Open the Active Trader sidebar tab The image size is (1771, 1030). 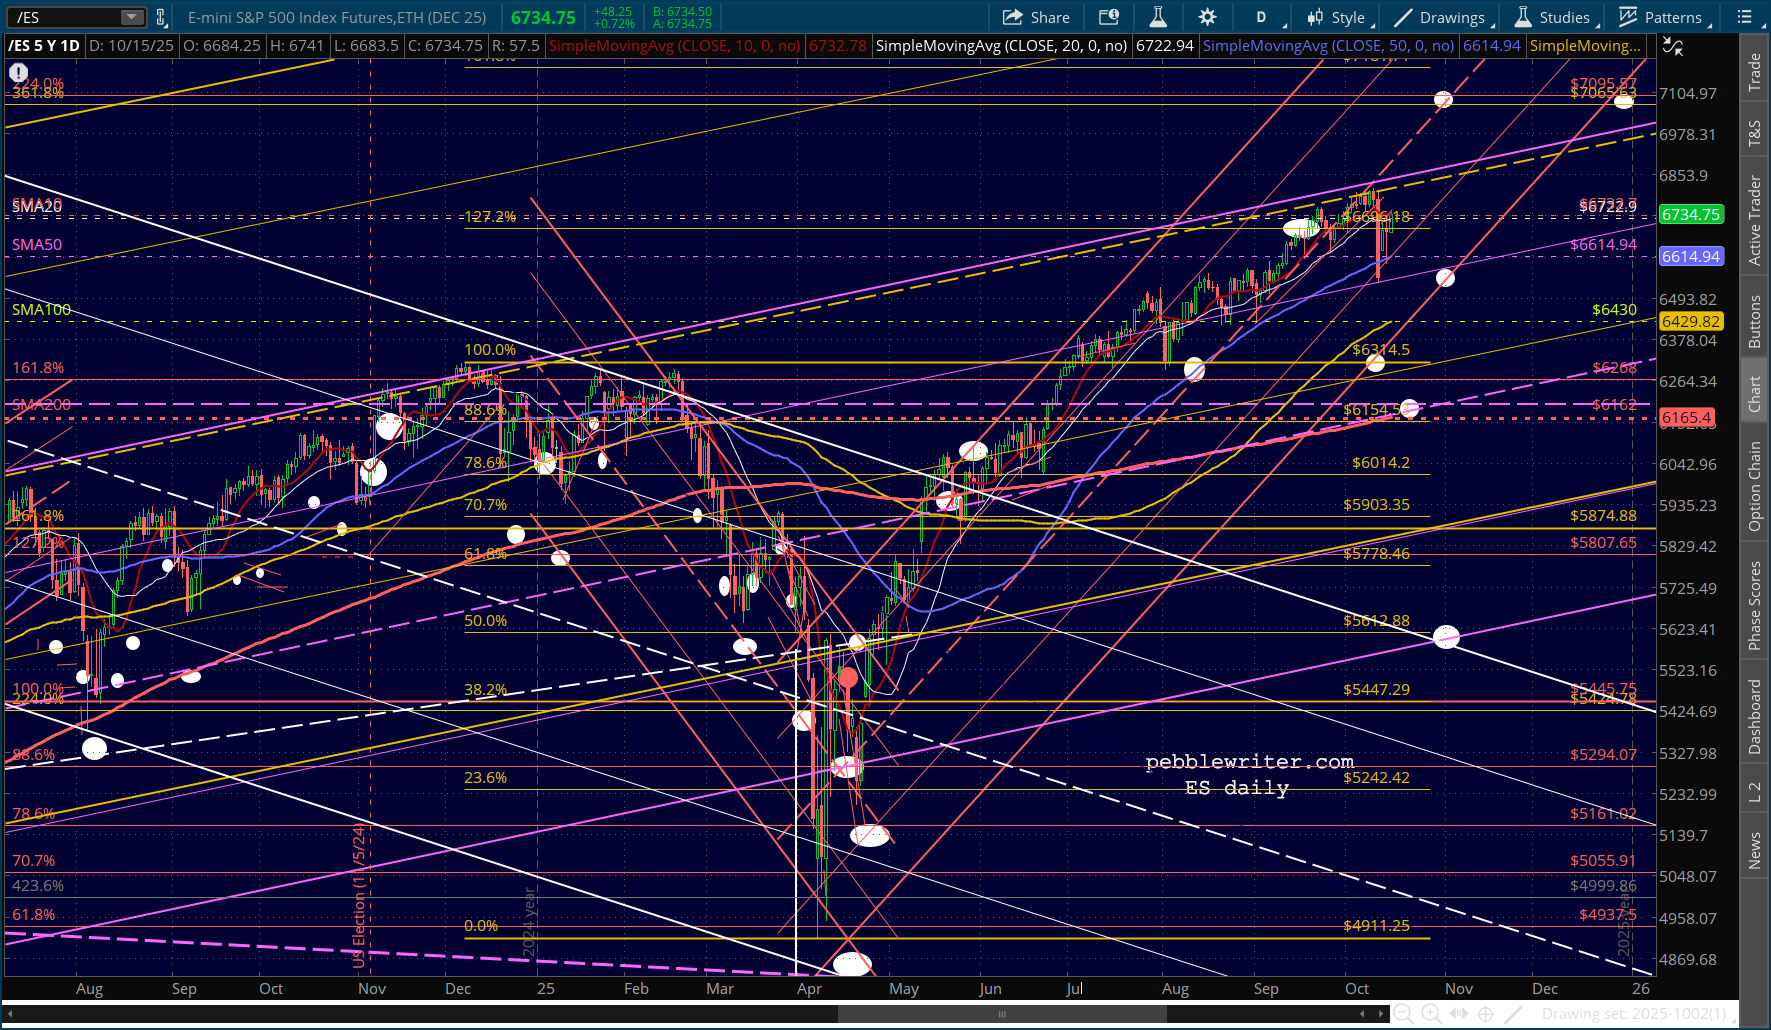(1754, 221)
